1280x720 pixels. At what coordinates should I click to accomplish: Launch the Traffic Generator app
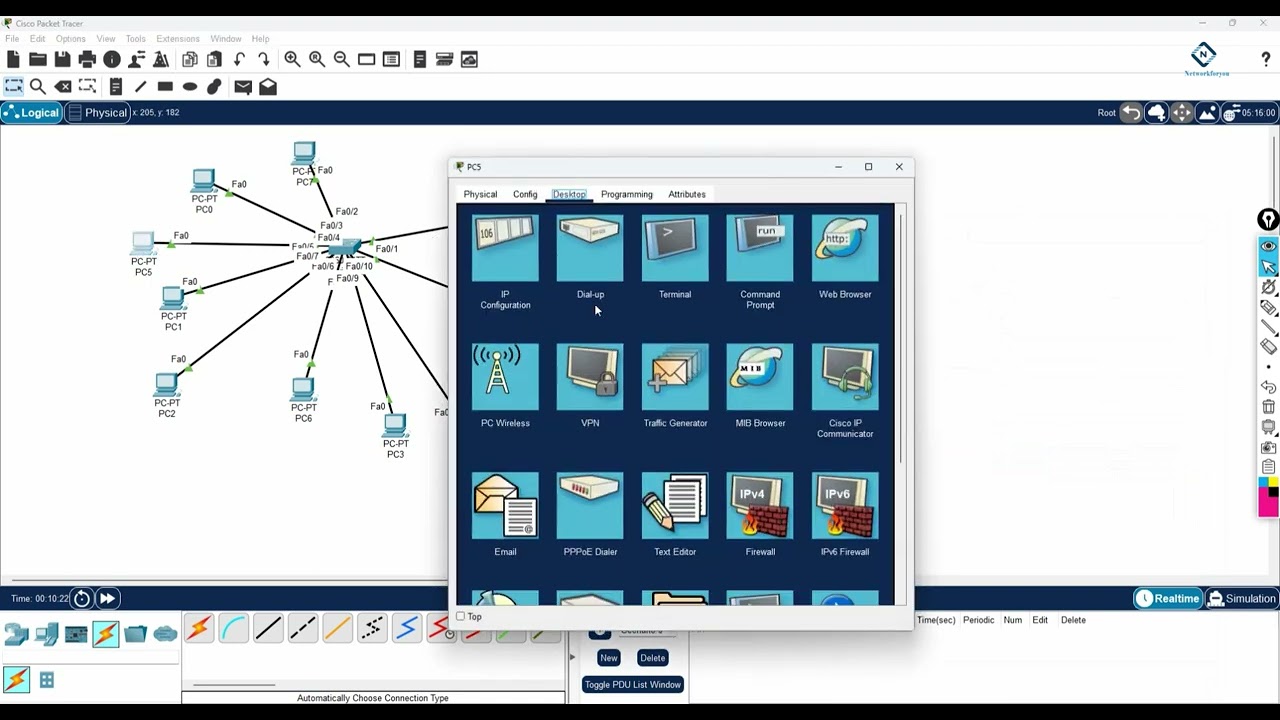pos(675,386)
